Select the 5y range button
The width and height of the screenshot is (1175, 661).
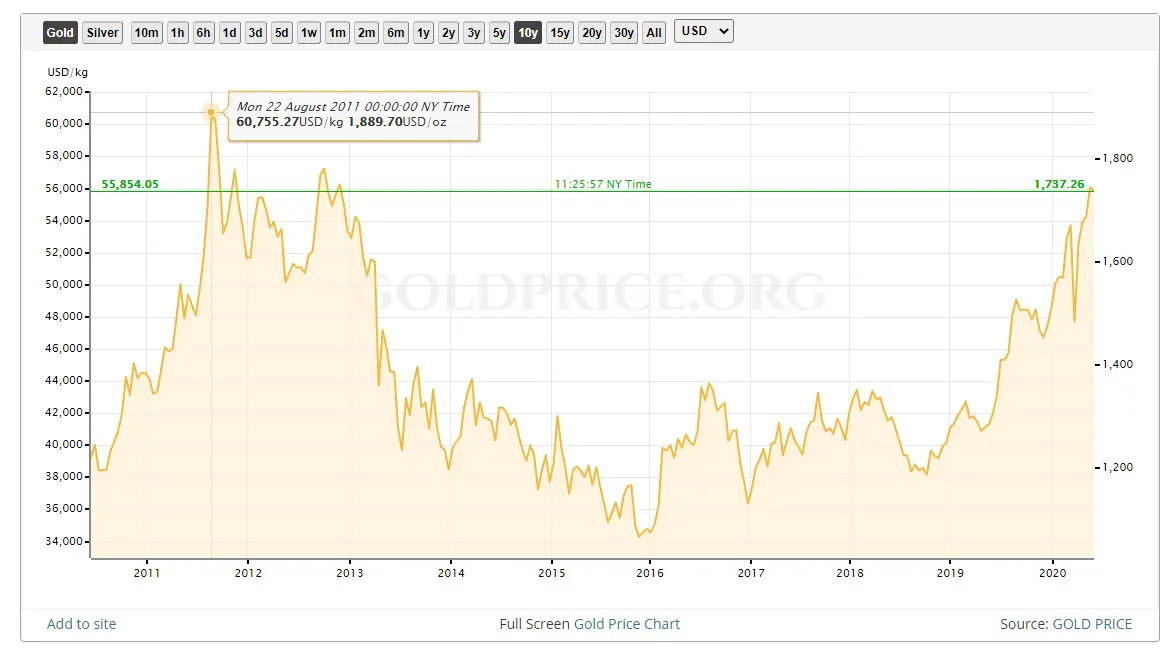point(499,32)
